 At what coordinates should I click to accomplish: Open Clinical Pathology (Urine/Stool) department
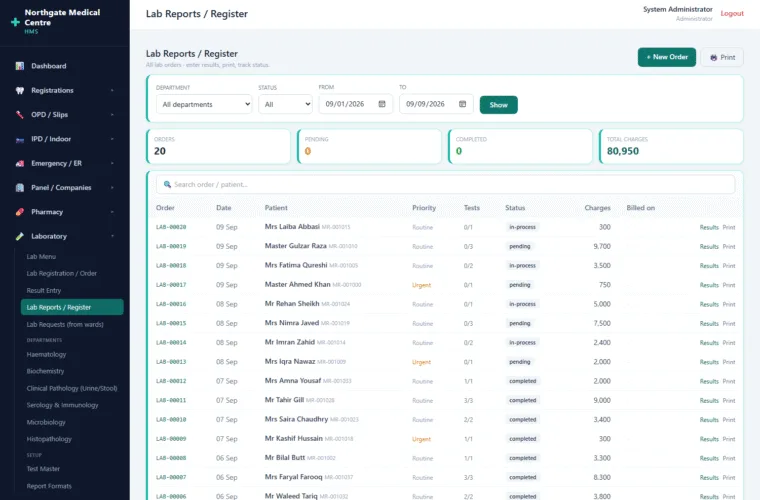coord(72,388)
